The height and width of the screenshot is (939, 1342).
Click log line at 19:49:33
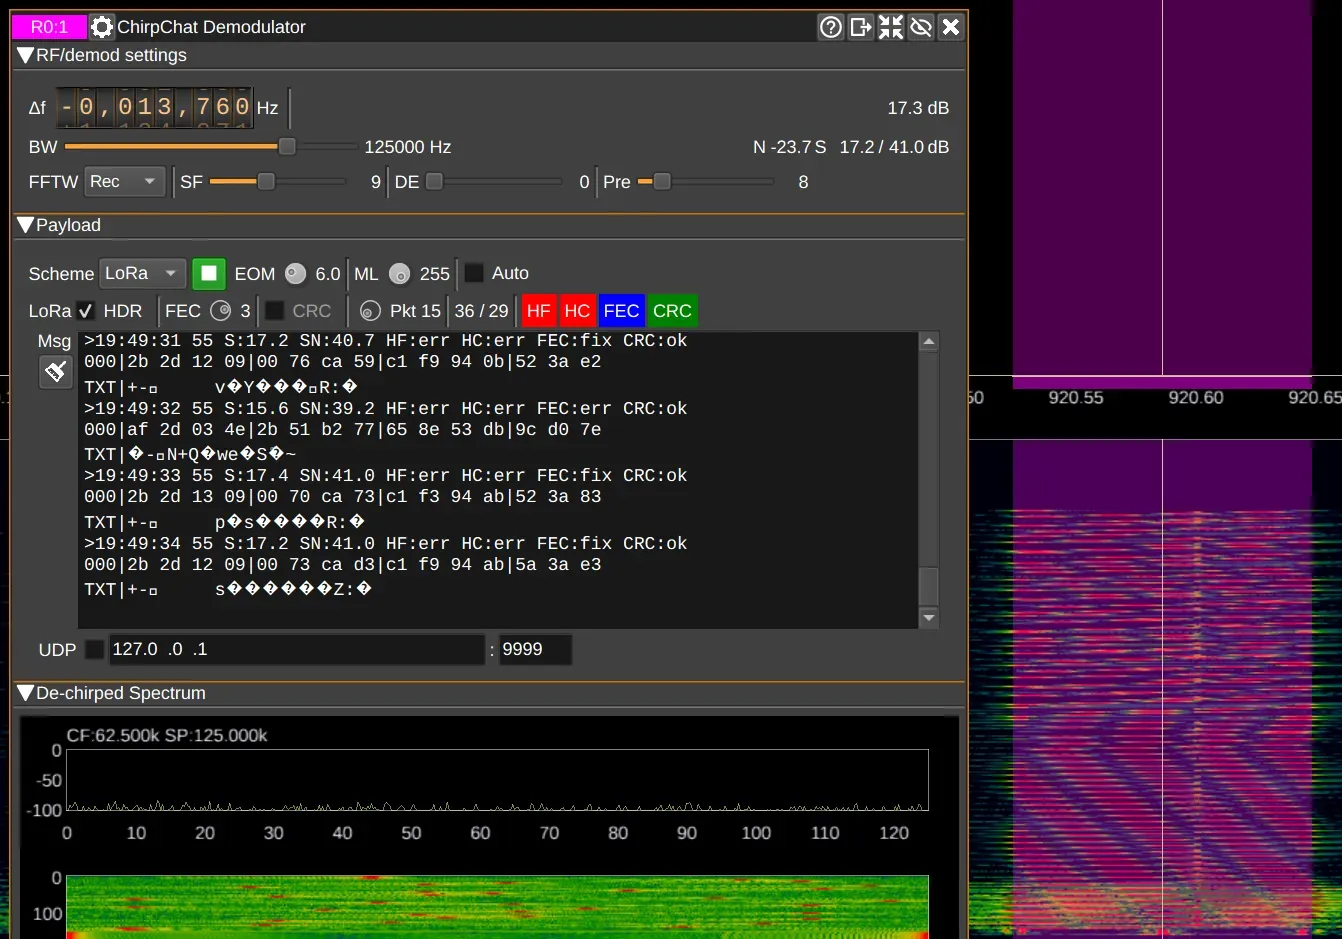386,475
